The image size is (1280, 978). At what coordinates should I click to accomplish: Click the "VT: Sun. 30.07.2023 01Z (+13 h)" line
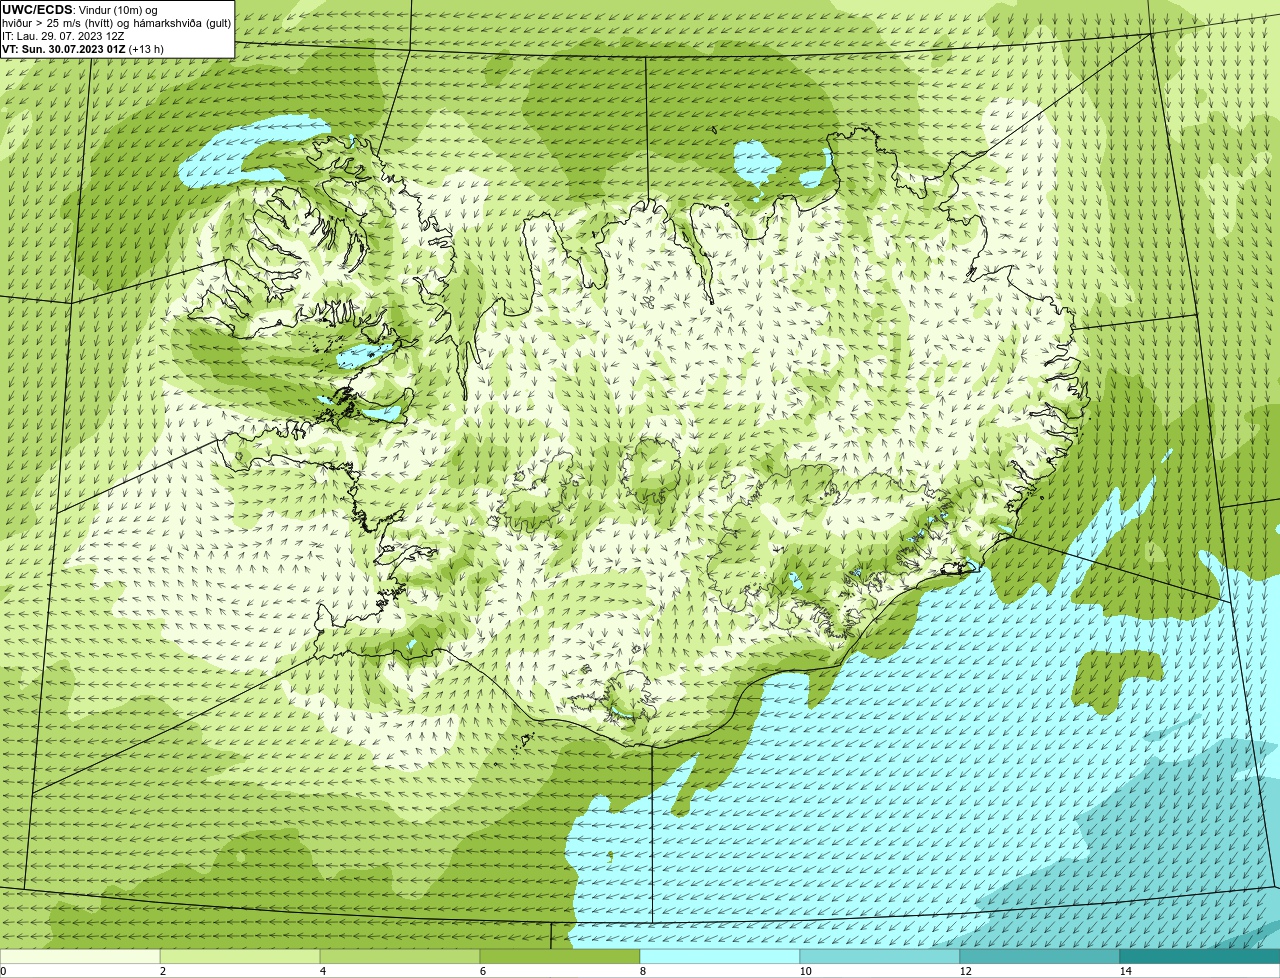83,49
